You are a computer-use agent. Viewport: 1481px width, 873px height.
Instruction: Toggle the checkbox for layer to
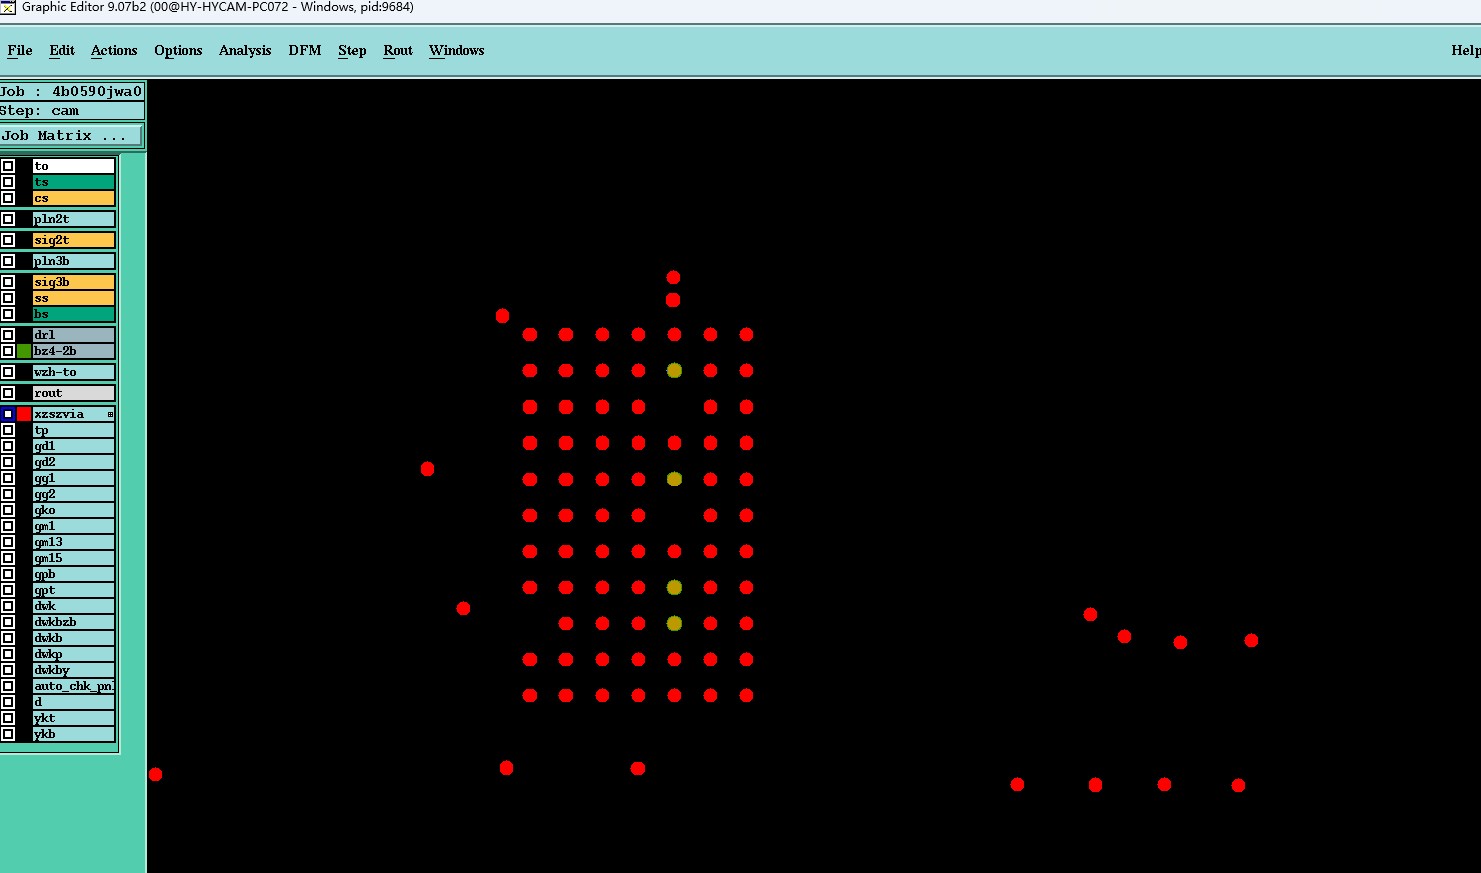click(x=8, y=166)
